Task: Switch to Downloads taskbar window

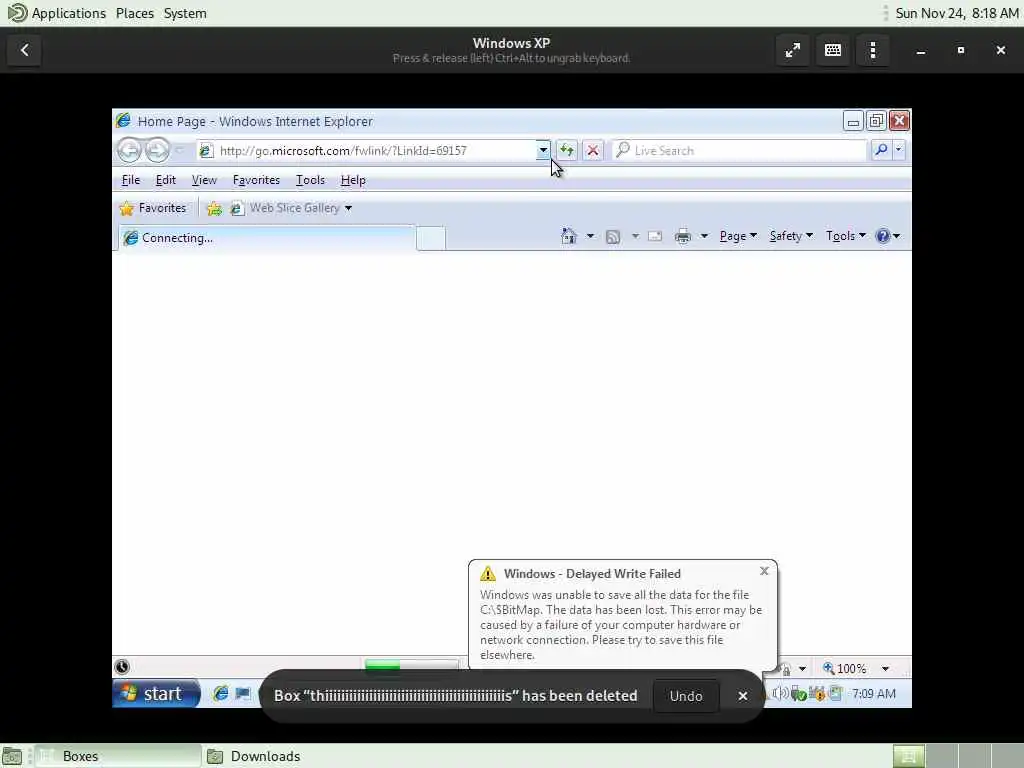Action: [x=253, y=756]
